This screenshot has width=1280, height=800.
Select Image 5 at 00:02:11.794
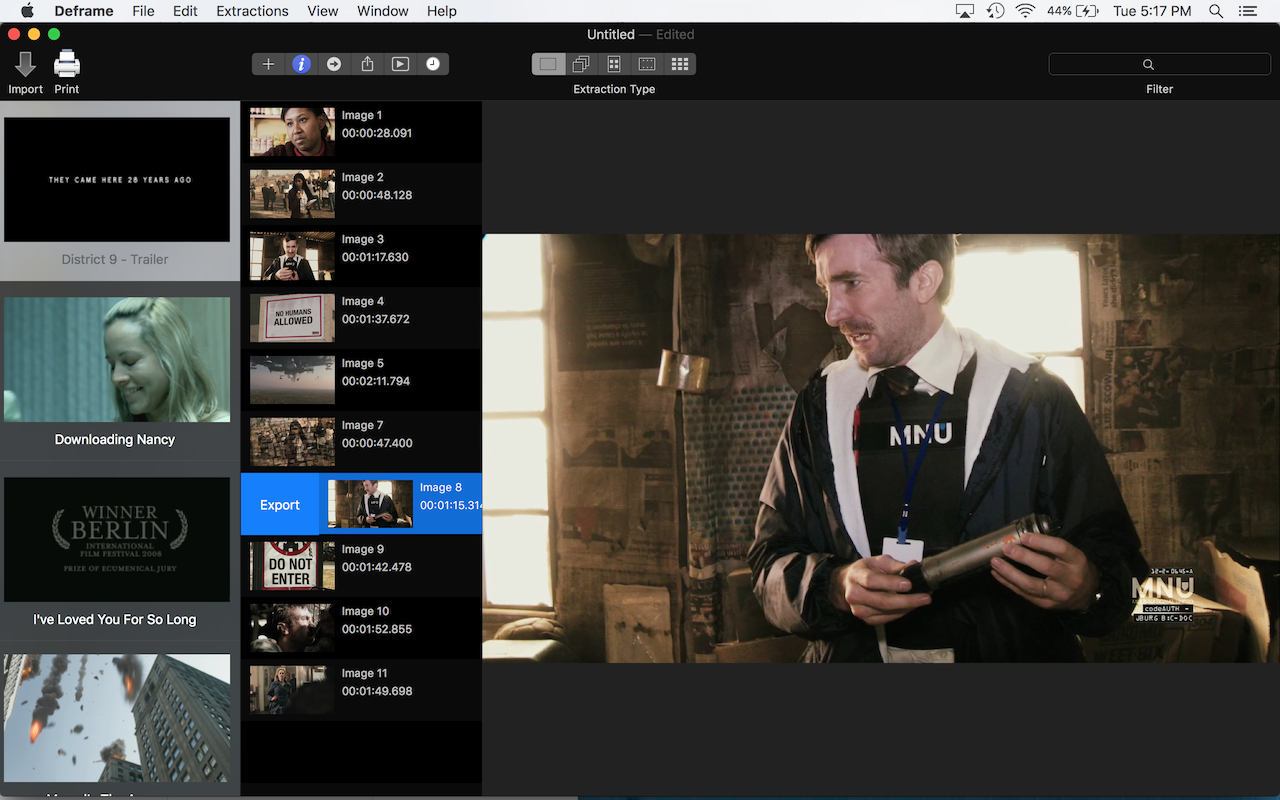tap(361, 380)
